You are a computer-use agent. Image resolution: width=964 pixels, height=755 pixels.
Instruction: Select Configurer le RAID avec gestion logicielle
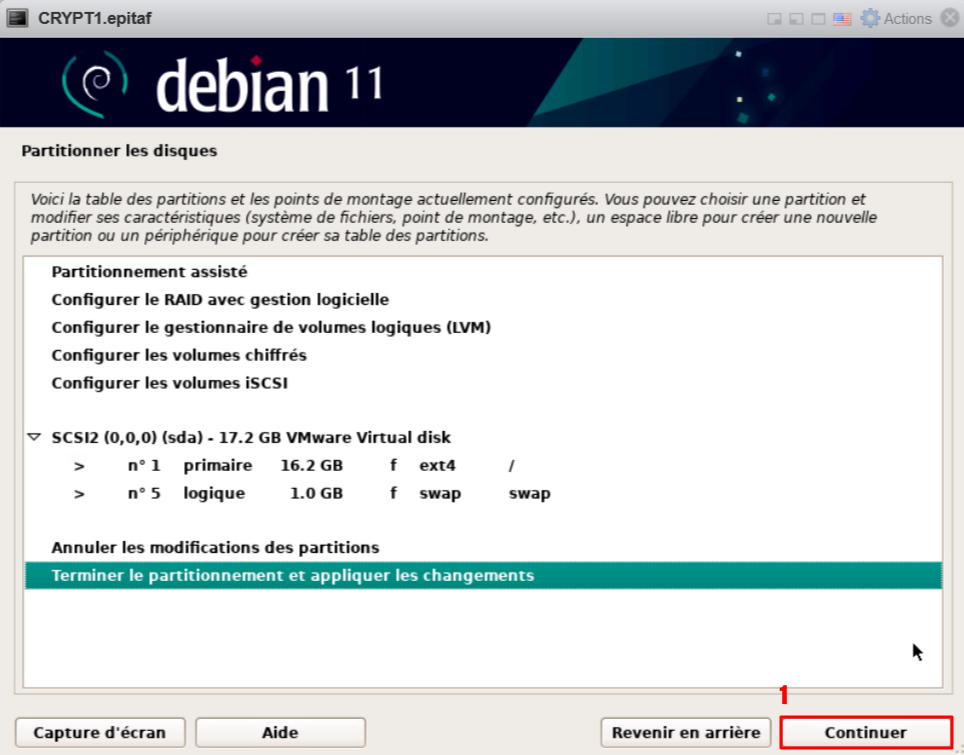pyautogui.click(x=220, y=299)
